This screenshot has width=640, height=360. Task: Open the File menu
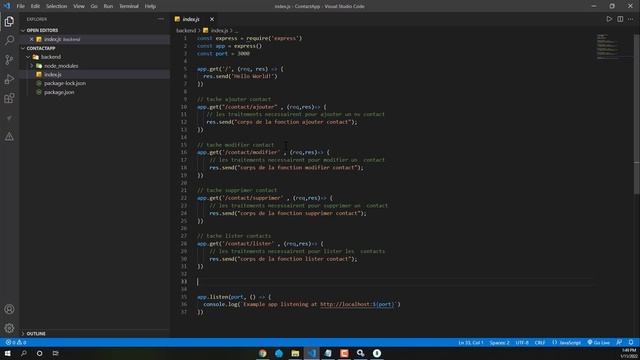click(20, 6)
